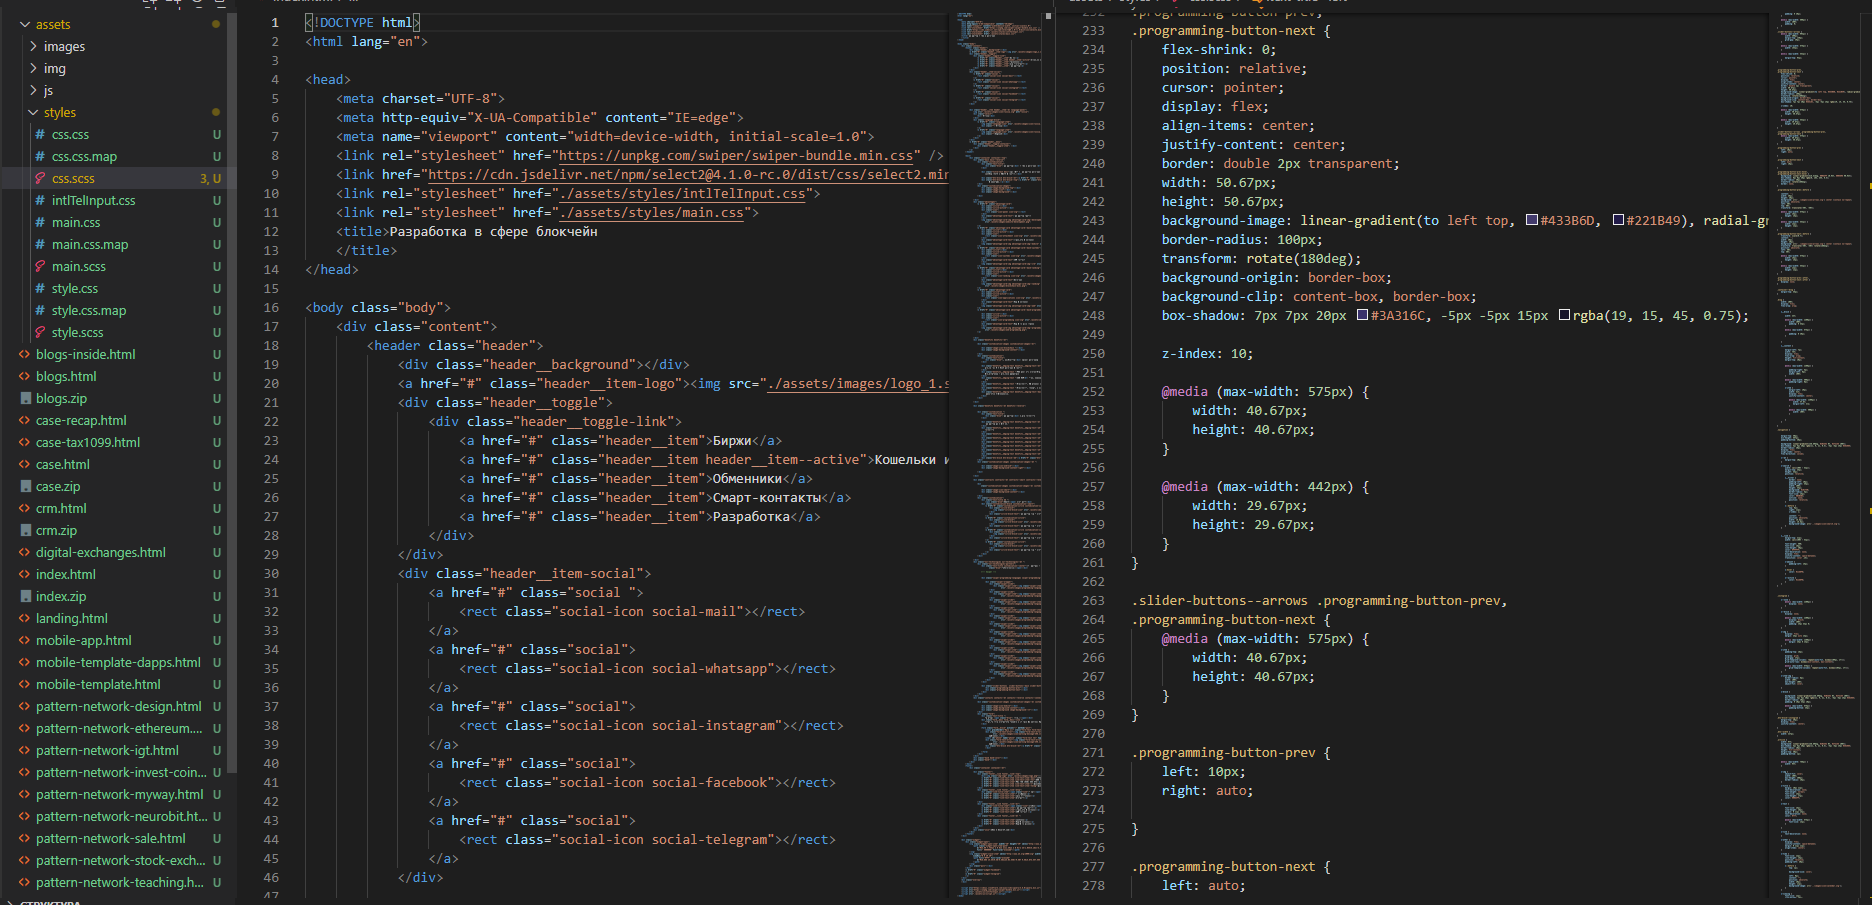Screen dimensions: 1872x905
Task: Click 'transform: rotate(180deg);' line
Action: pos(1261,259)
